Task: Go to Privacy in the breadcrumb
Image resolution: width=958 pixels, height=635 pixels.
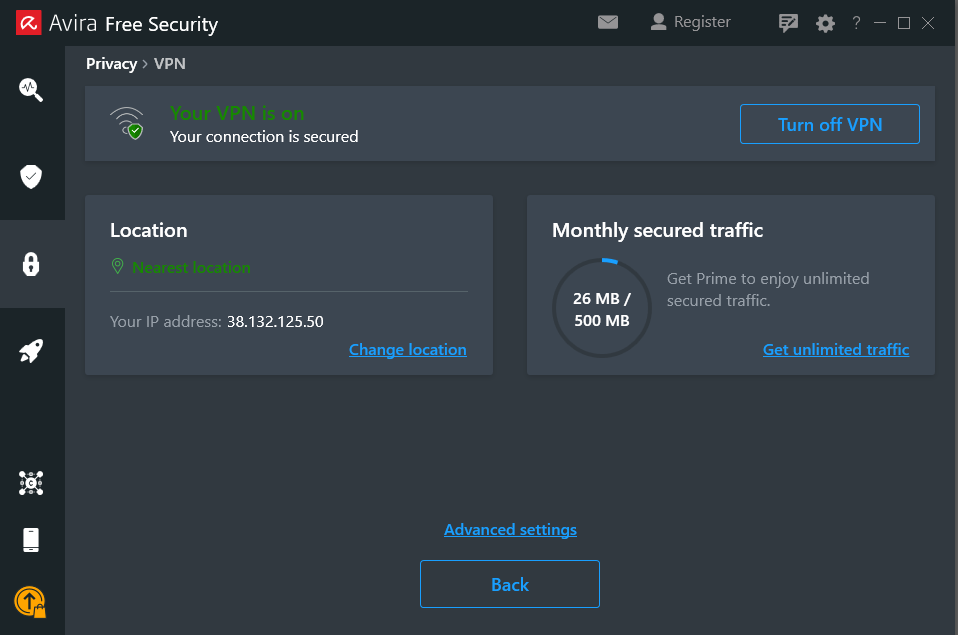Action: click(x=111, y=64)
